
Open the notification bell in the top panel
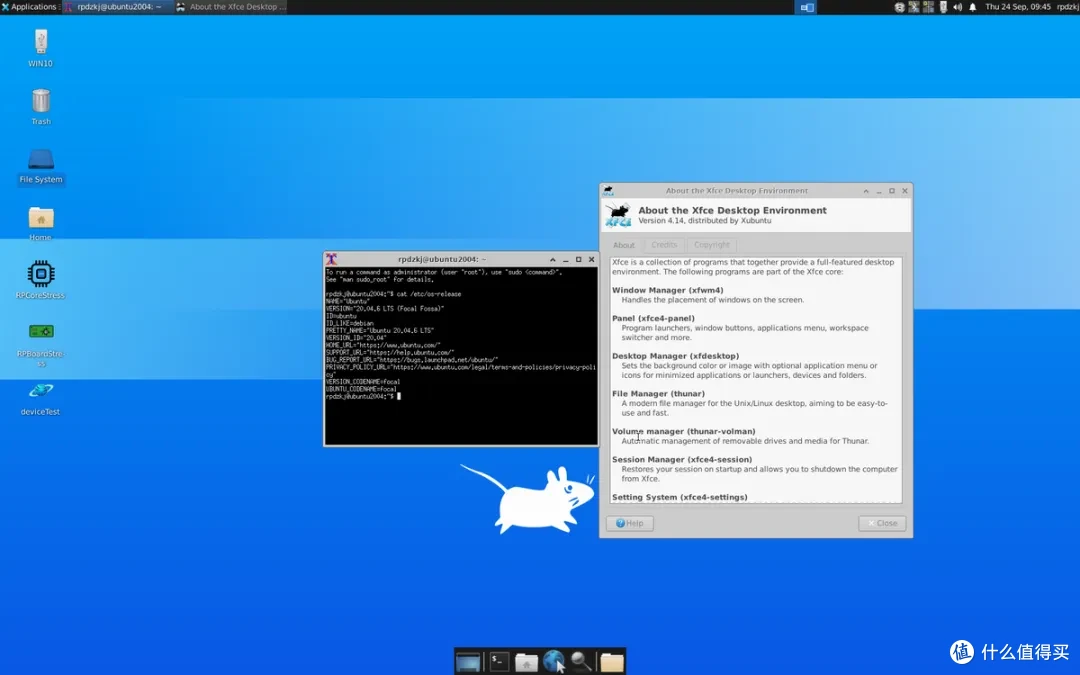(x=973, y=7)
